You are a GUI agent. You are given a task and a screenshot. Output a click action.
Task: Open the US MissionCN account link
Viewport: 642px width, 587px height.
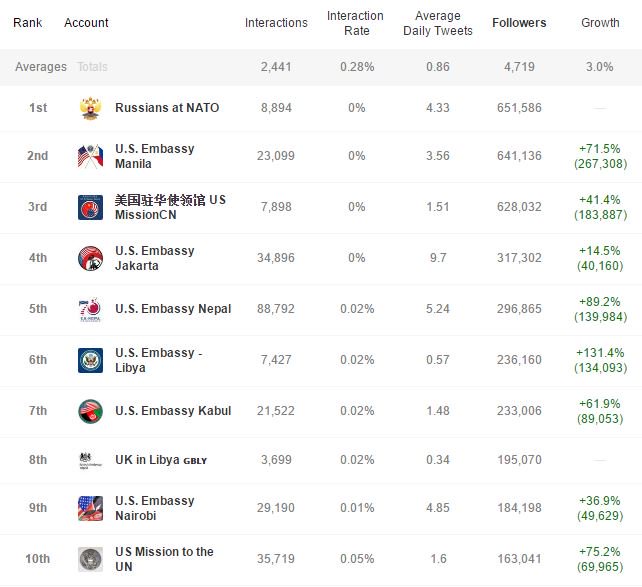170,207
